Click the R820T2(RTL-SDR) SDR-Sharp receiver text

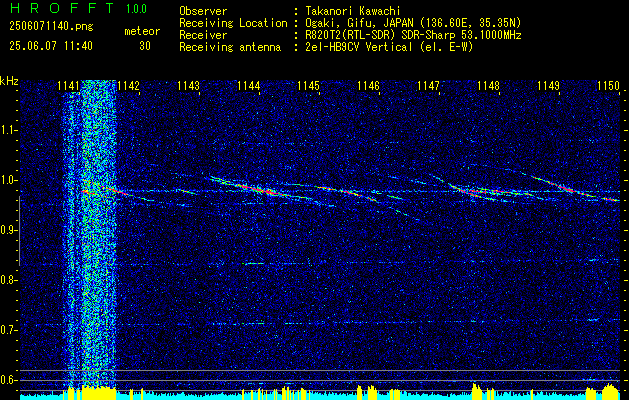tap(413, 35)
